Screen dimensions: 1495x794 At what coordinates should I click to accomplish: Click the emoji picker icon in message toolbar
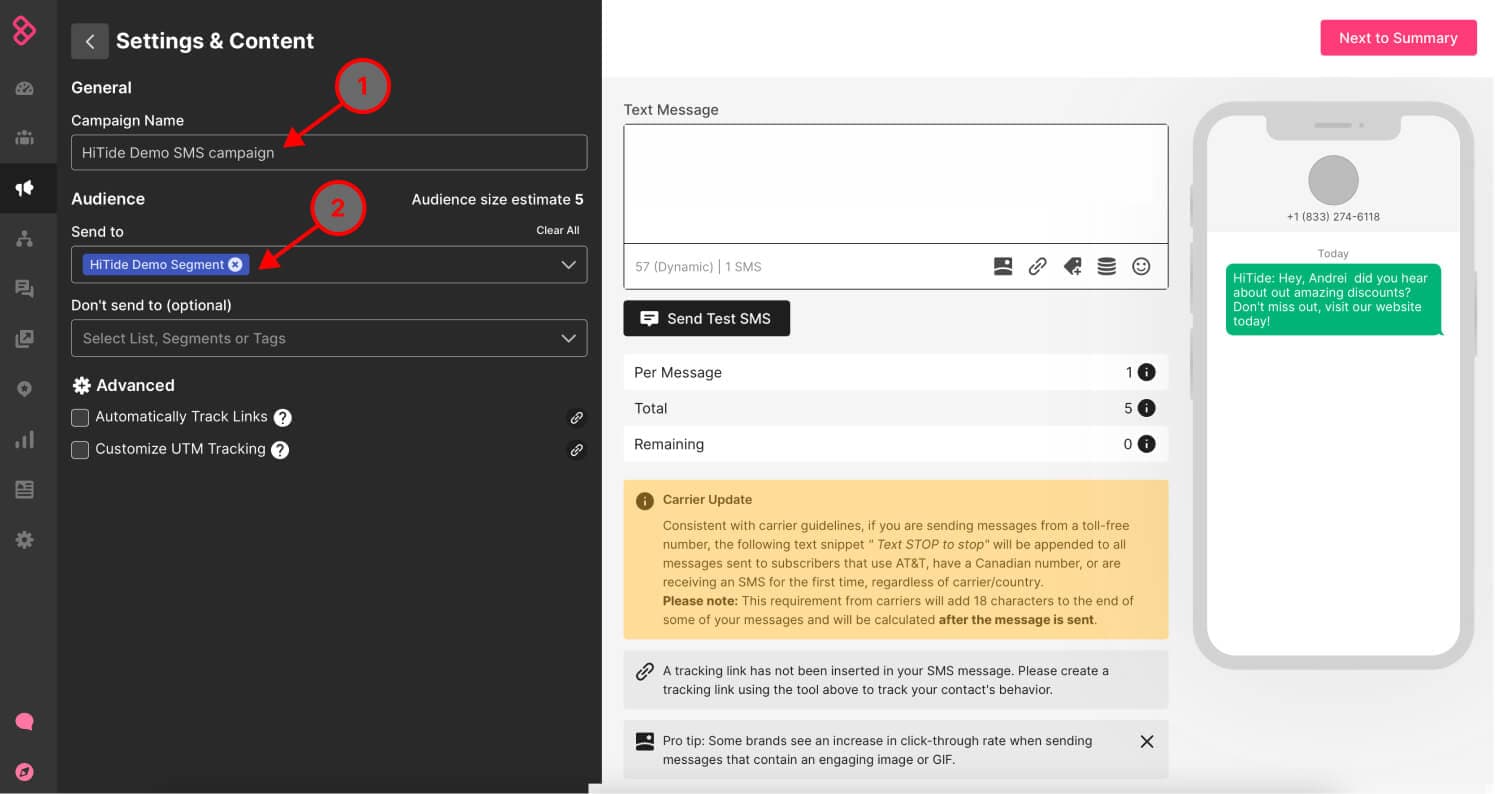point(1141,267)
